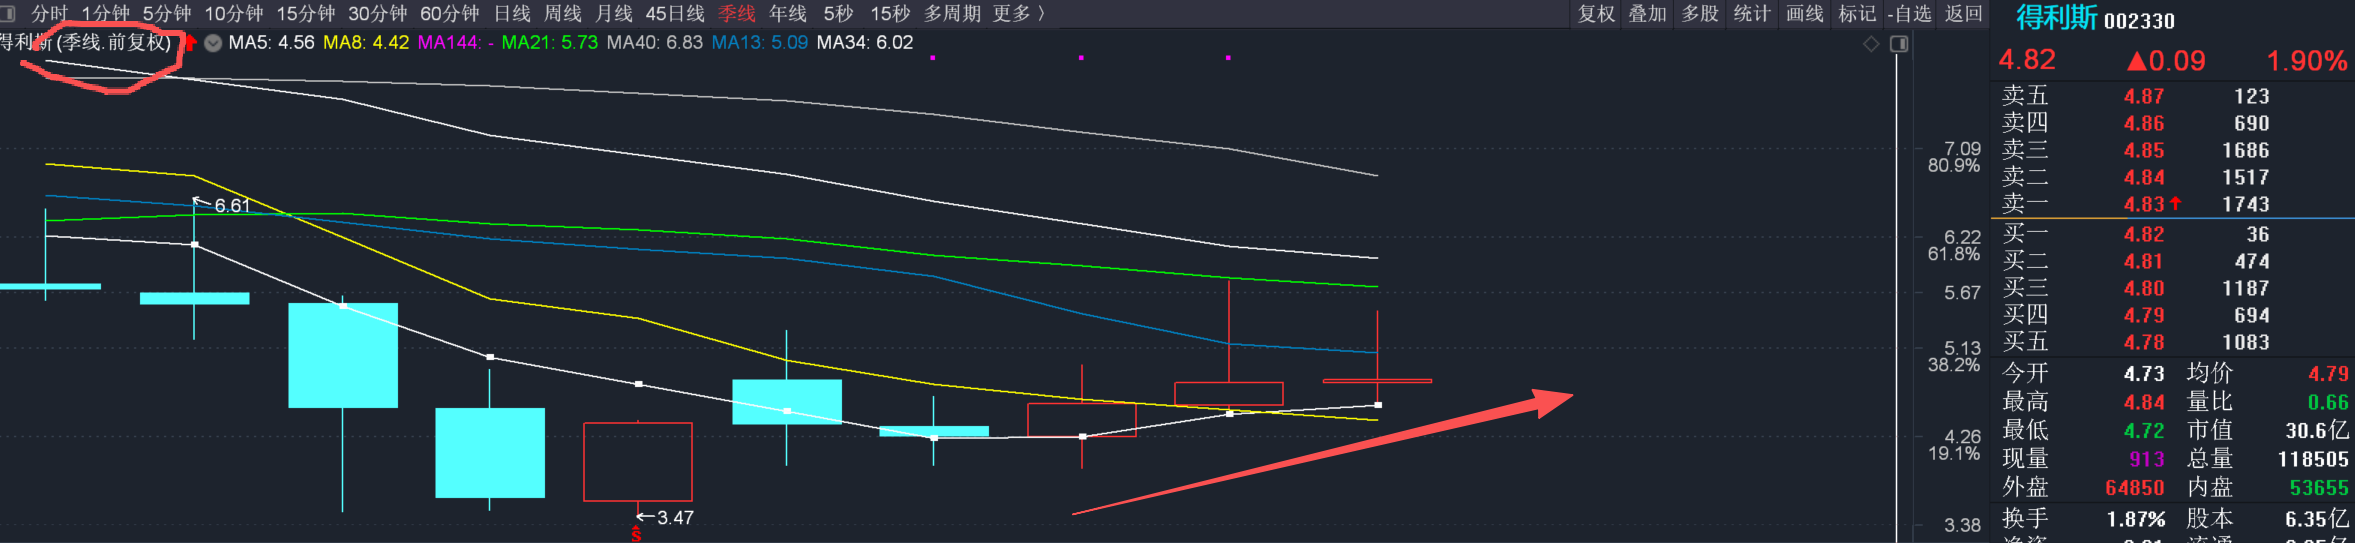The width and height of the screenshot is (2355, 543).
Task: Click the red up arrow beside 季线.前复权
Action: click(x=189, y=42)
